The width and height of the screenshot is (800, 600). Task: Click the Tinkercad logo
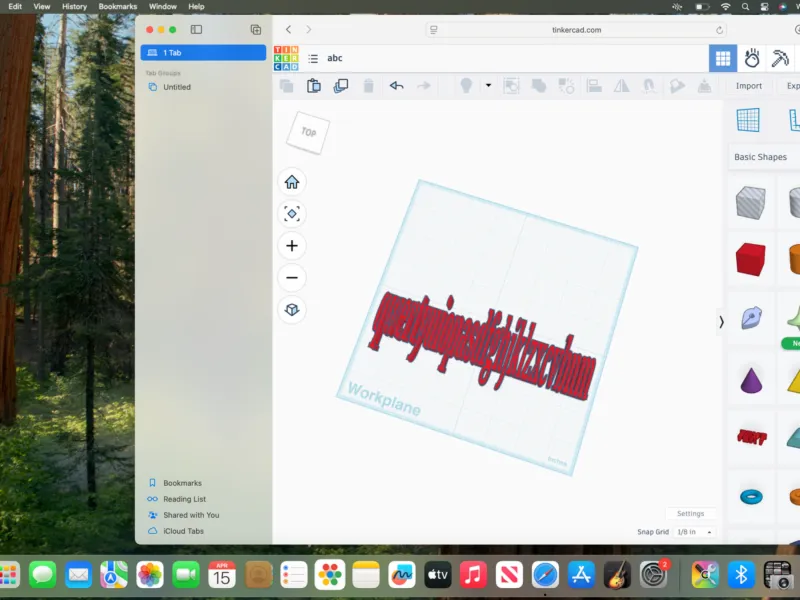(286, 58)
